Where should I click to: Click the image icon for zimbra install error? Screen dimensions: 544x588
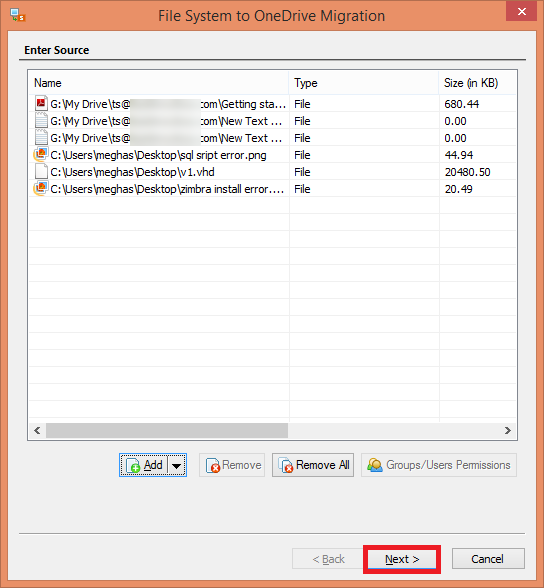[x=41, y=188]
